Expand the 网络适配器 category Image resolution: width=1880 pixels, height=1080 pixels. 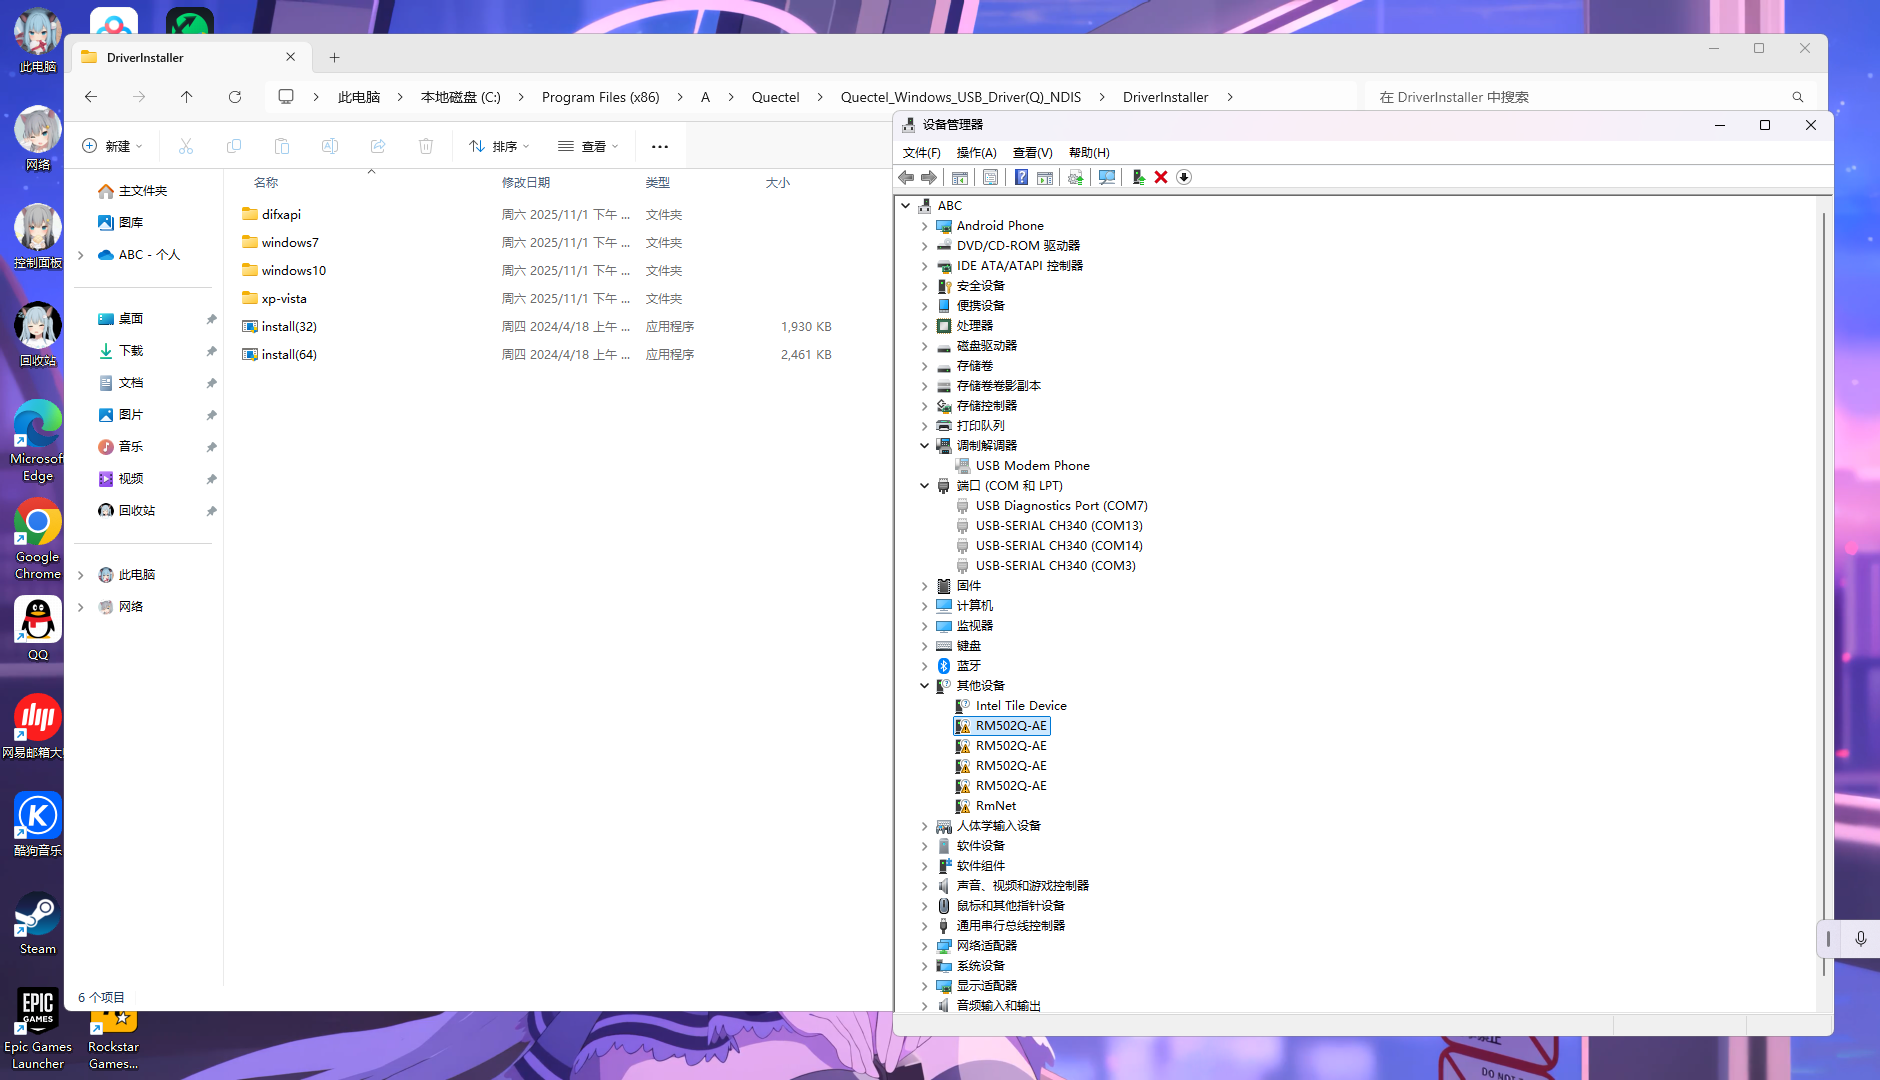(x=925, y=946)
